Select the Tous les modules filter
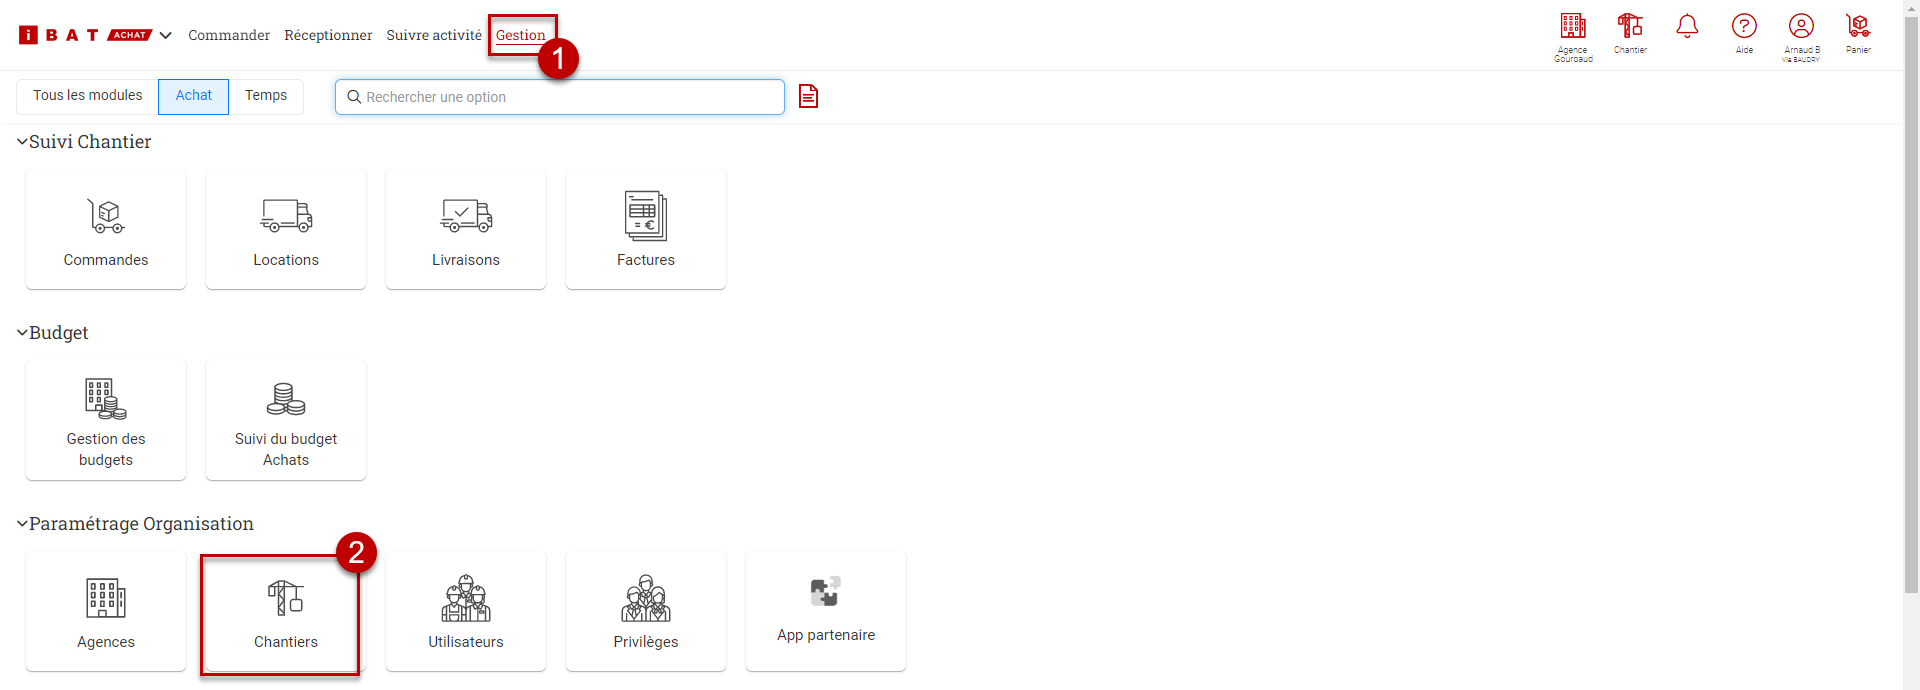Image resolution: width=1920 pixels, height=690 pixels. (x=88, y=96)
